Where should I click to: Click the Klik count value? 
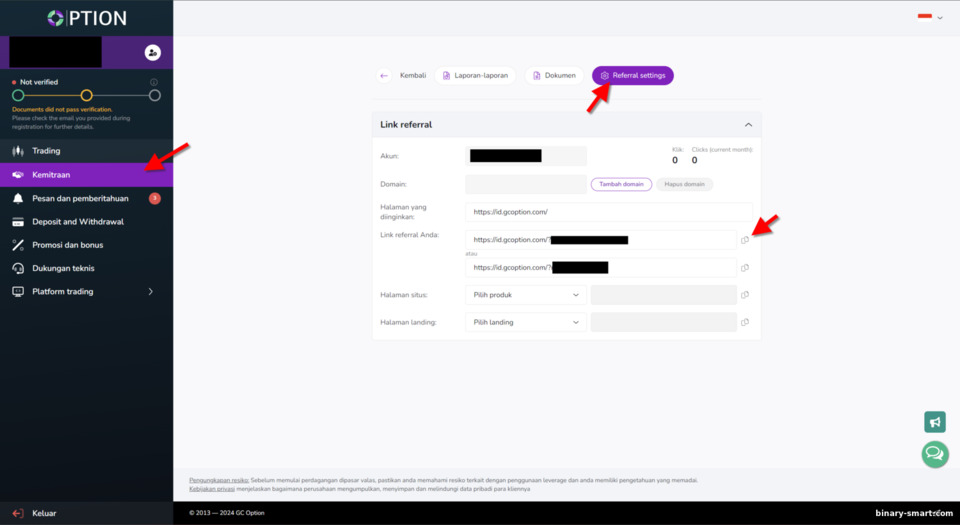675,160
